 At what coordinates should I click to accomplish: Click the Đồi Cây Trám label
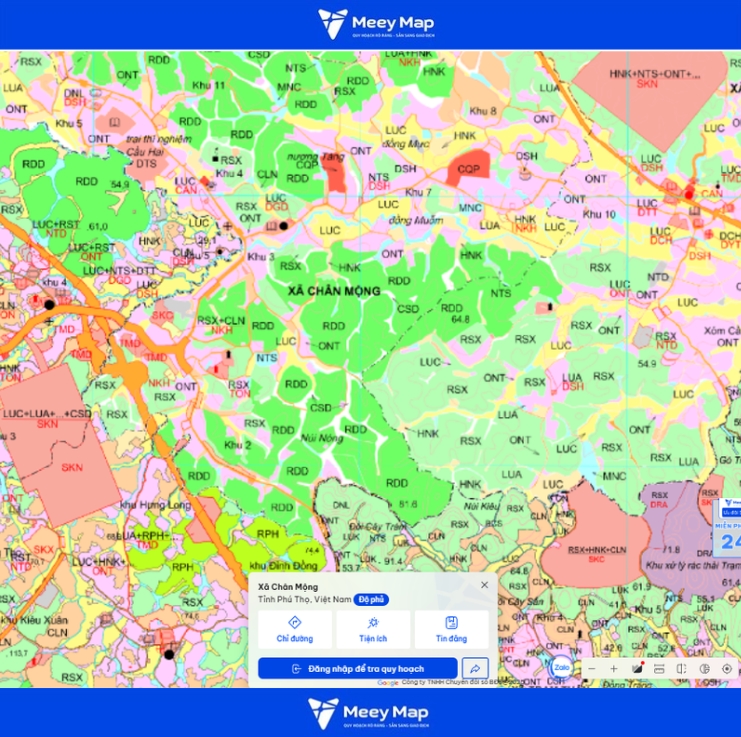point(378,526)
